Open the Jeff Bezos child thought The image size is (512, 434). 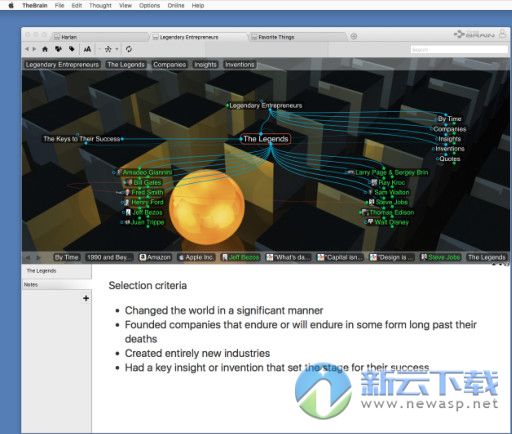click(x=147, y=212)
